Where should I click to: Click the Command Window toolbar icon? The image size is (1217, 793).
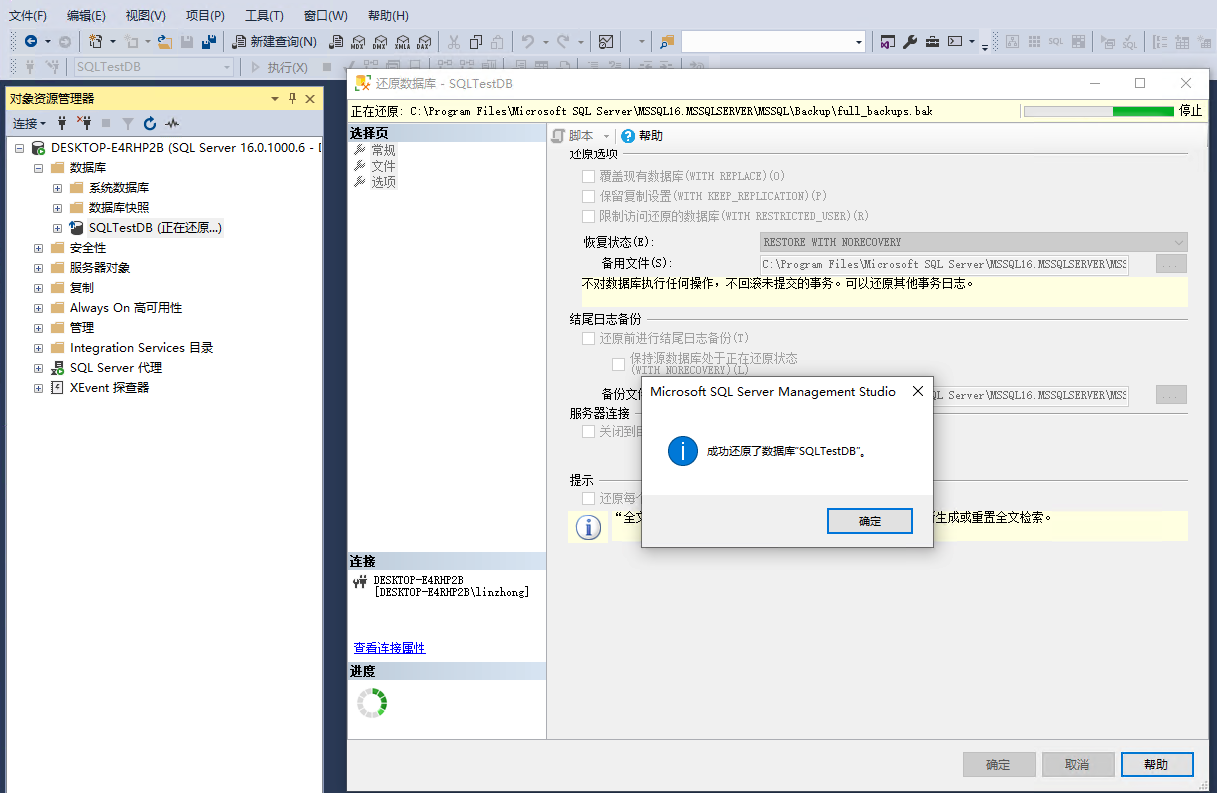tap(955, 41)
